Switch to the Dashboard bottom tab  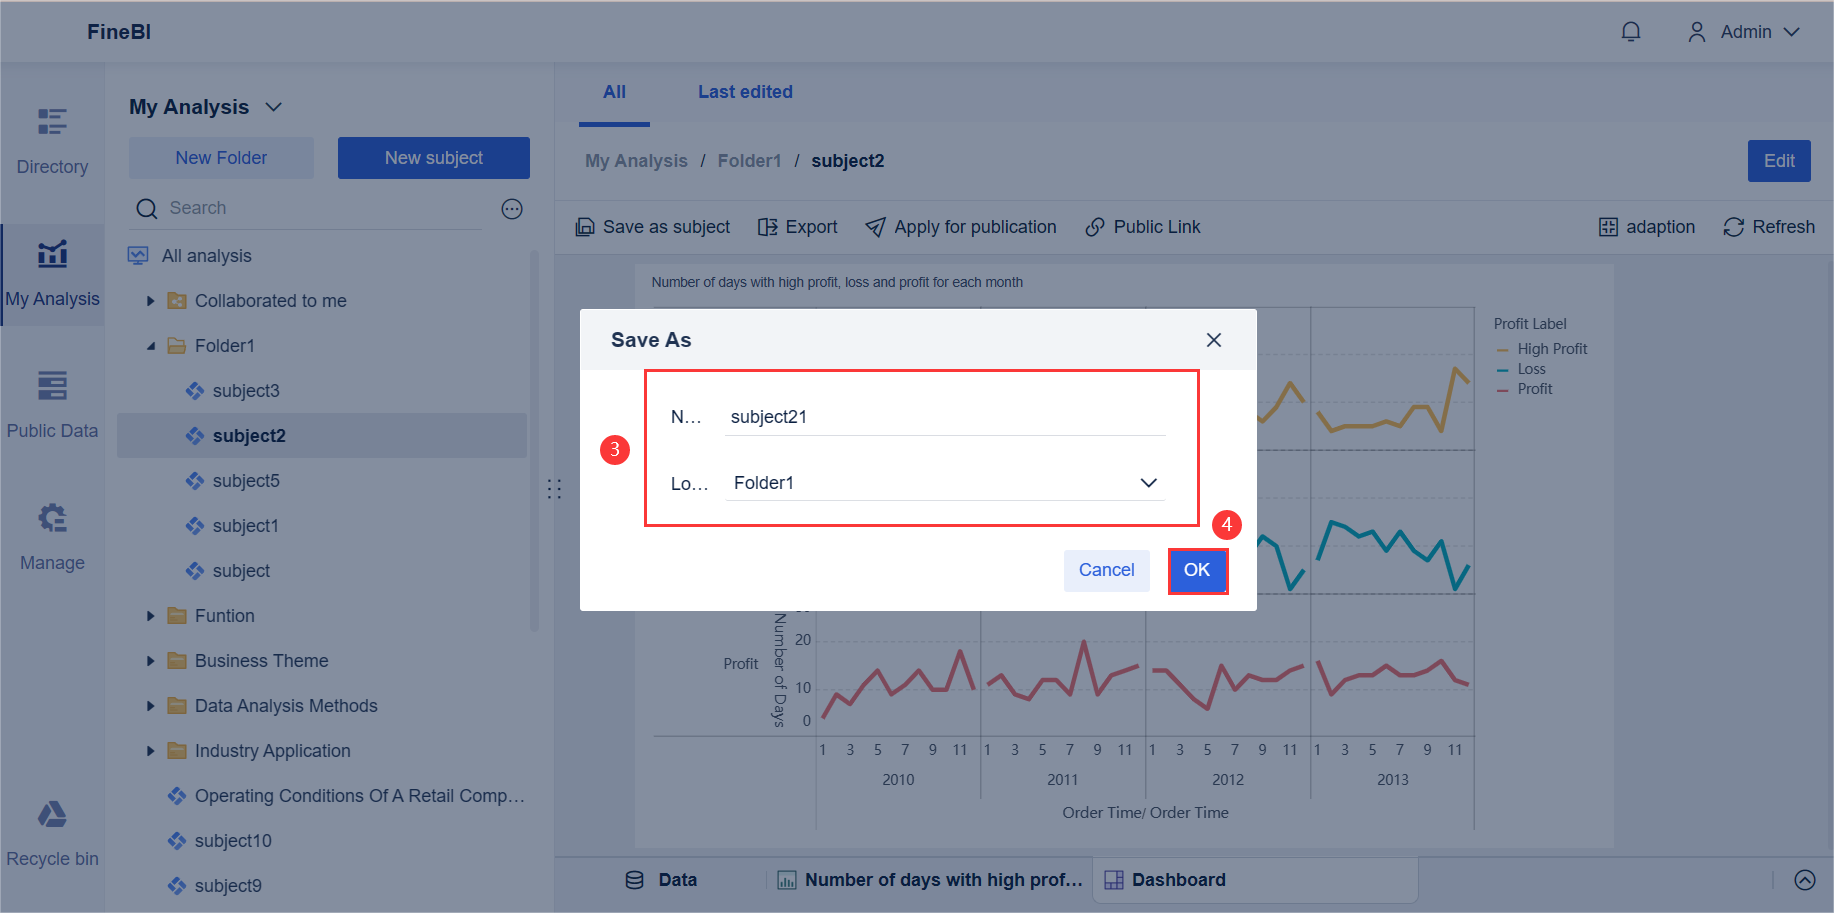pos(1166,880)
